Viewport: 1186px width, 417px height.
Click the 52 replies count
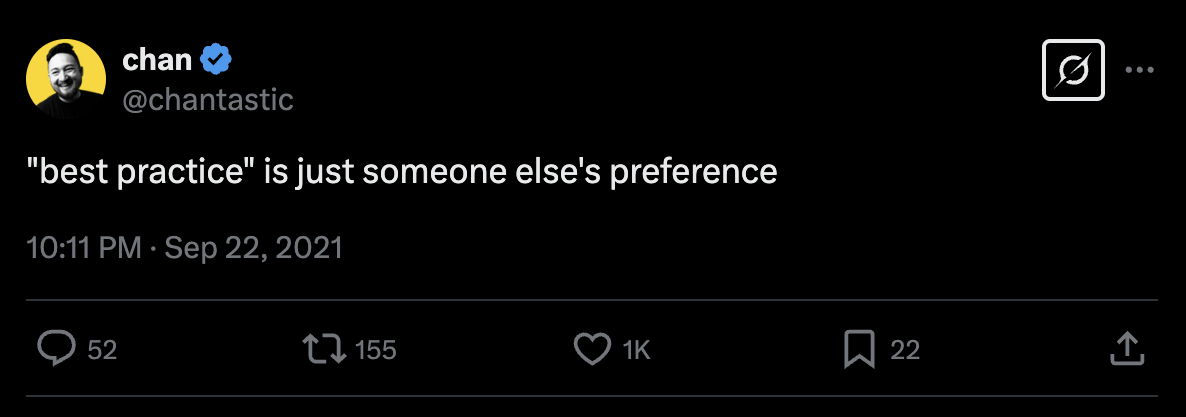pos(102,350)
